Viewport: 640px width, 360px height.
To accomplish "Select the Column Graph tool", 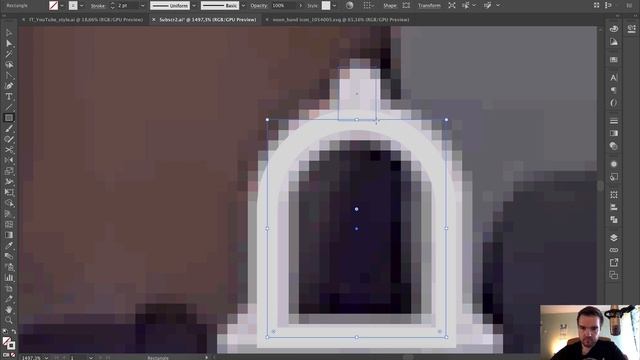I will coord(9,278).
